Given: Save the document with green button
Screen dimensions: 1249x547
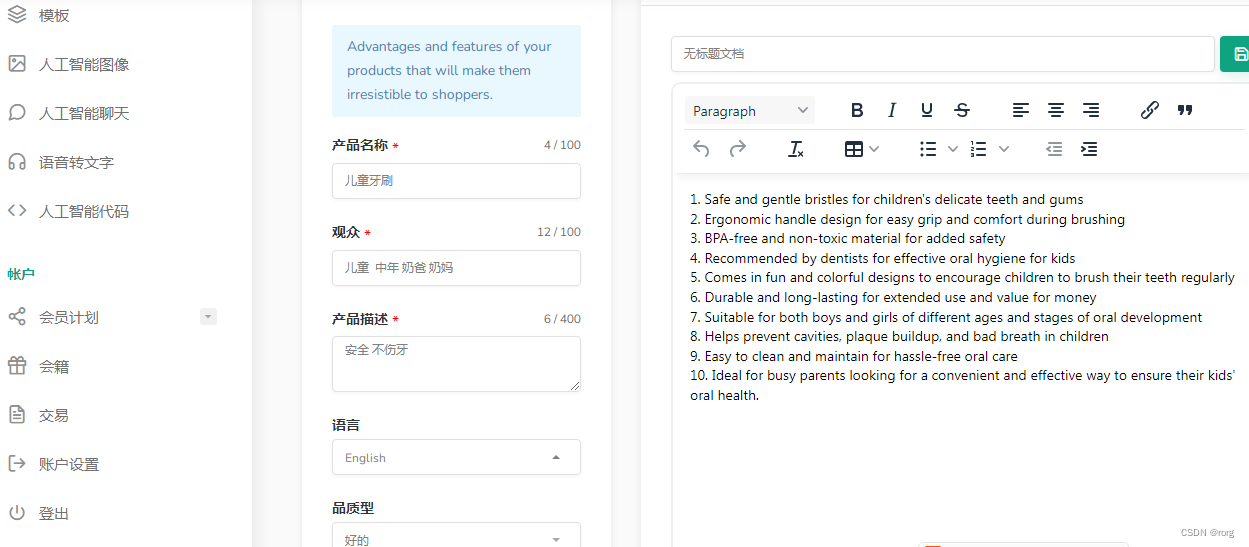Looking at the screenshot, I should point(1235,54).
